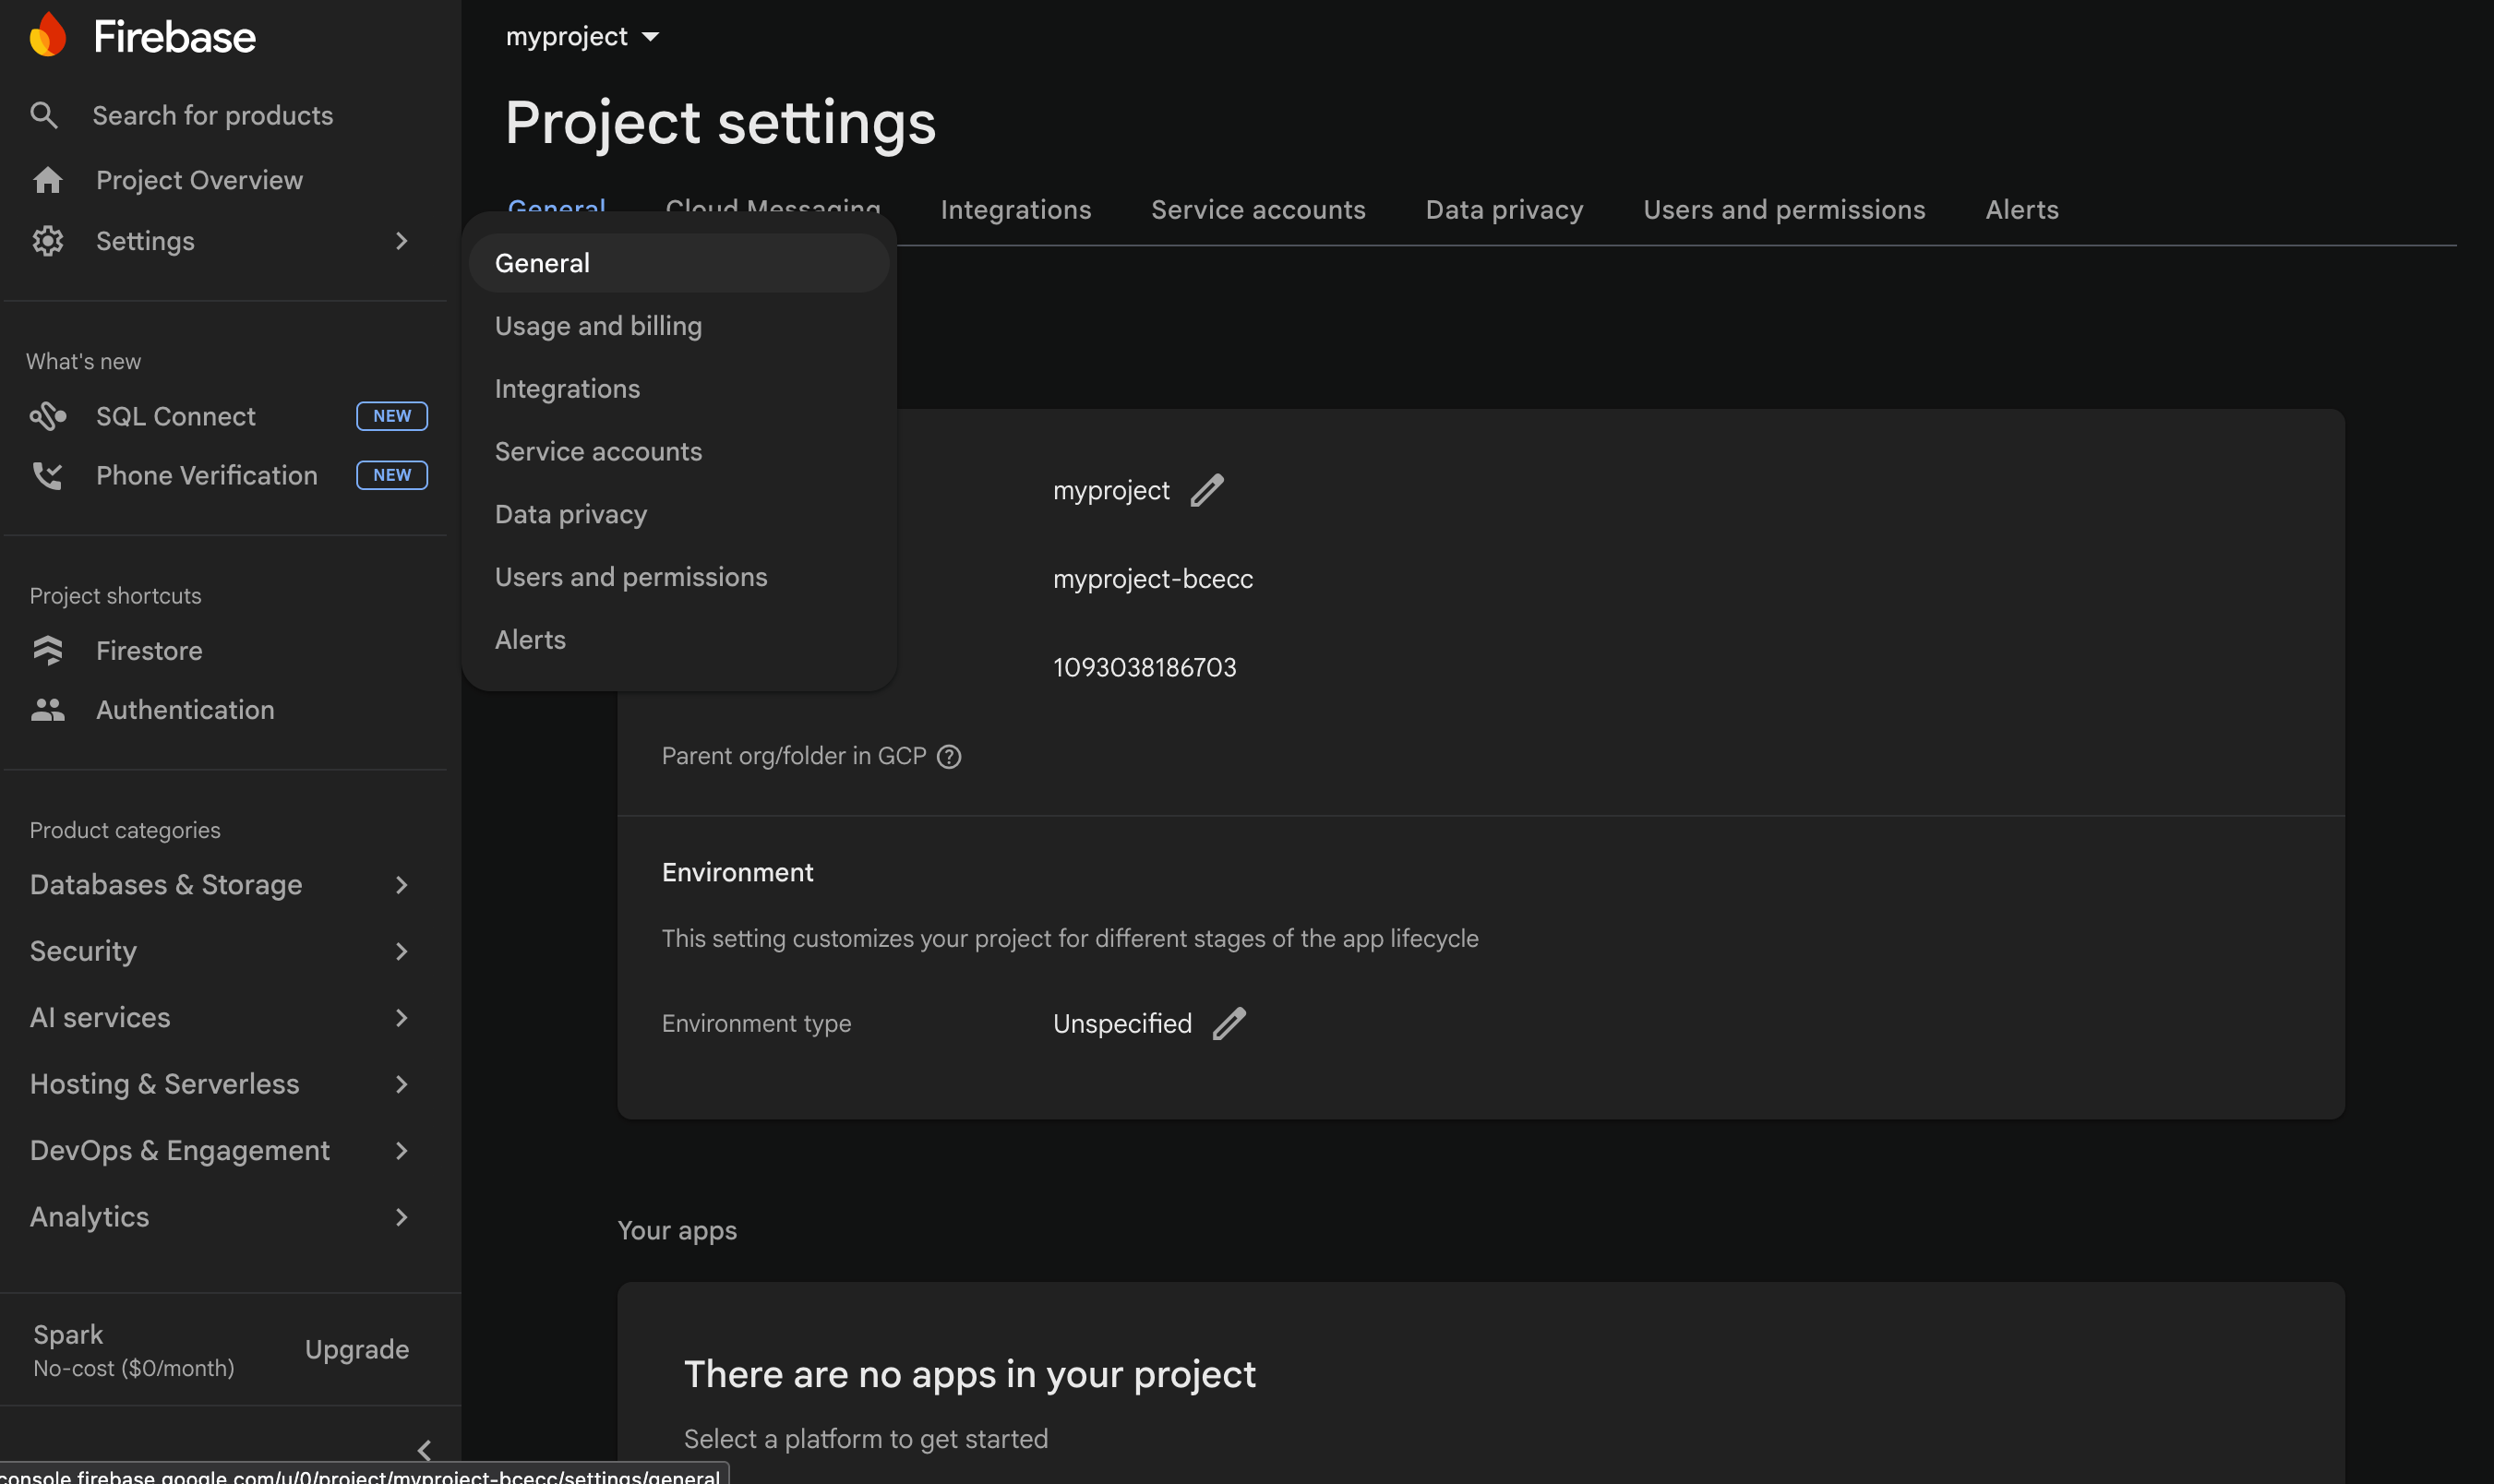This screenshot has width=2494, height=1484.
Task: Open Phone Verification in sidebar
Action: [x=207, y=476]
